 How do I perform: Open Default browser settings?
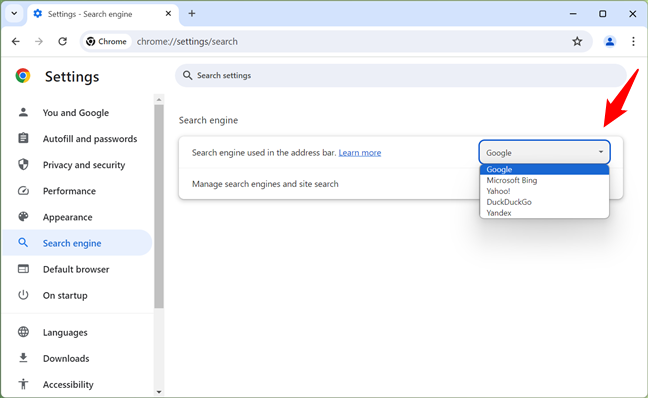77,269
